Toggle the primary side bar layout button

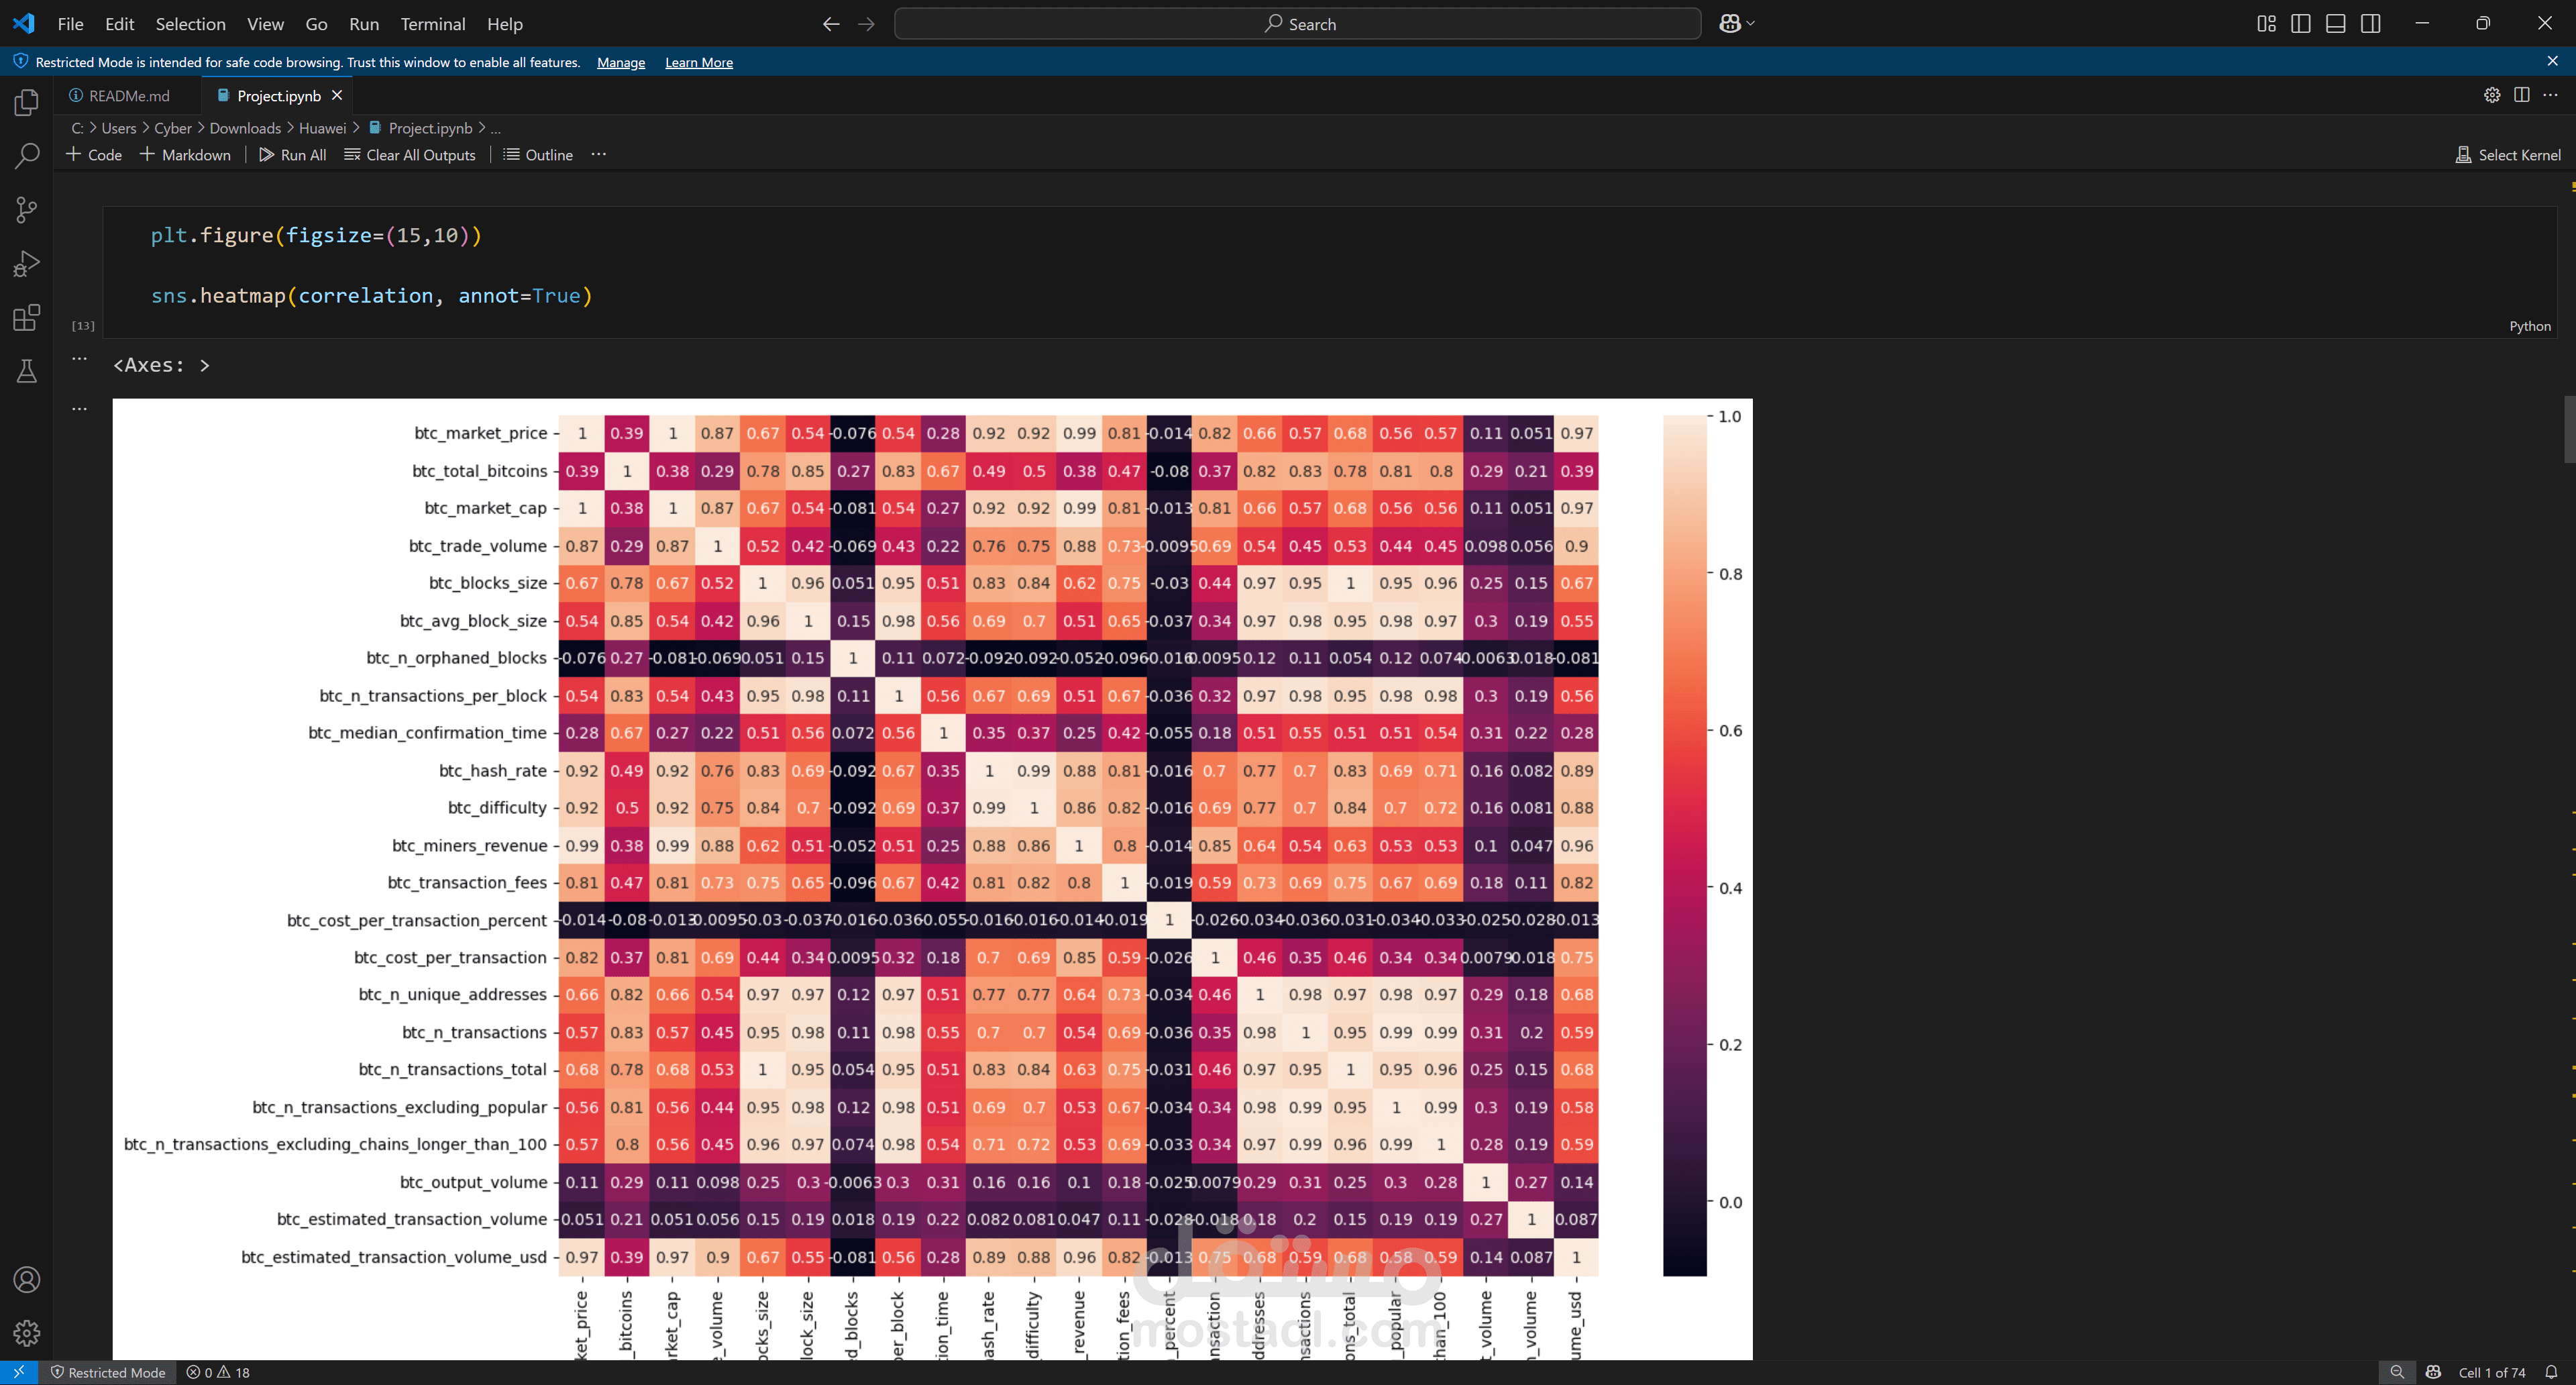point(2300,24)
